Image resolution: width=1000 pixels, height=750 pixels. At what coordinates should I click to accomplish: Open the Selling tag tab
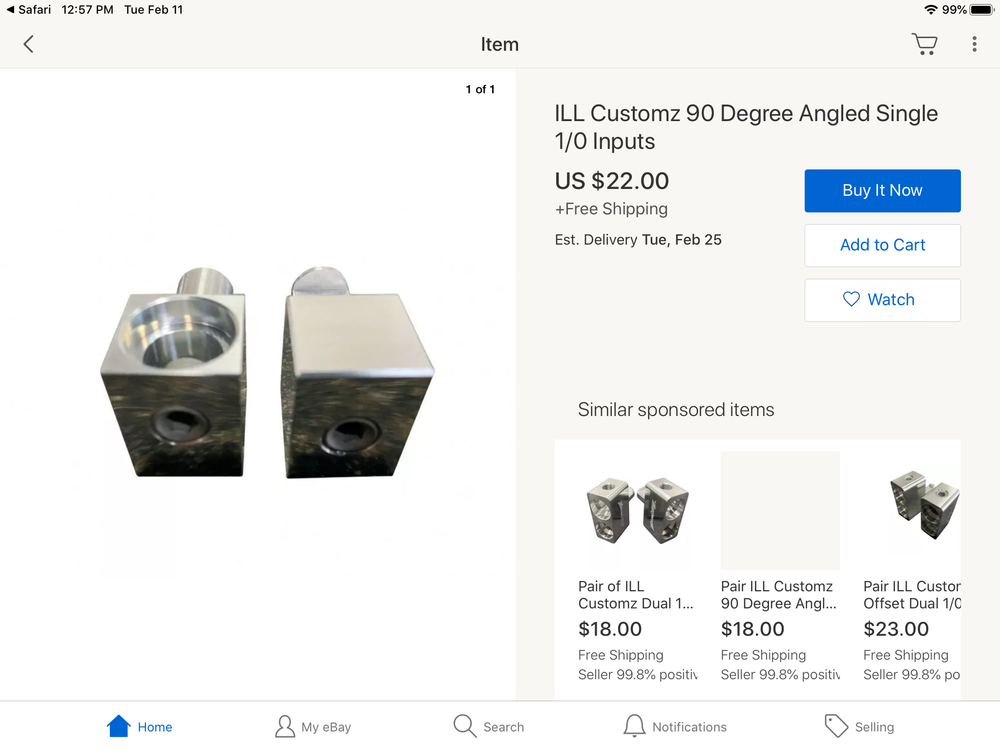point(859,726)
